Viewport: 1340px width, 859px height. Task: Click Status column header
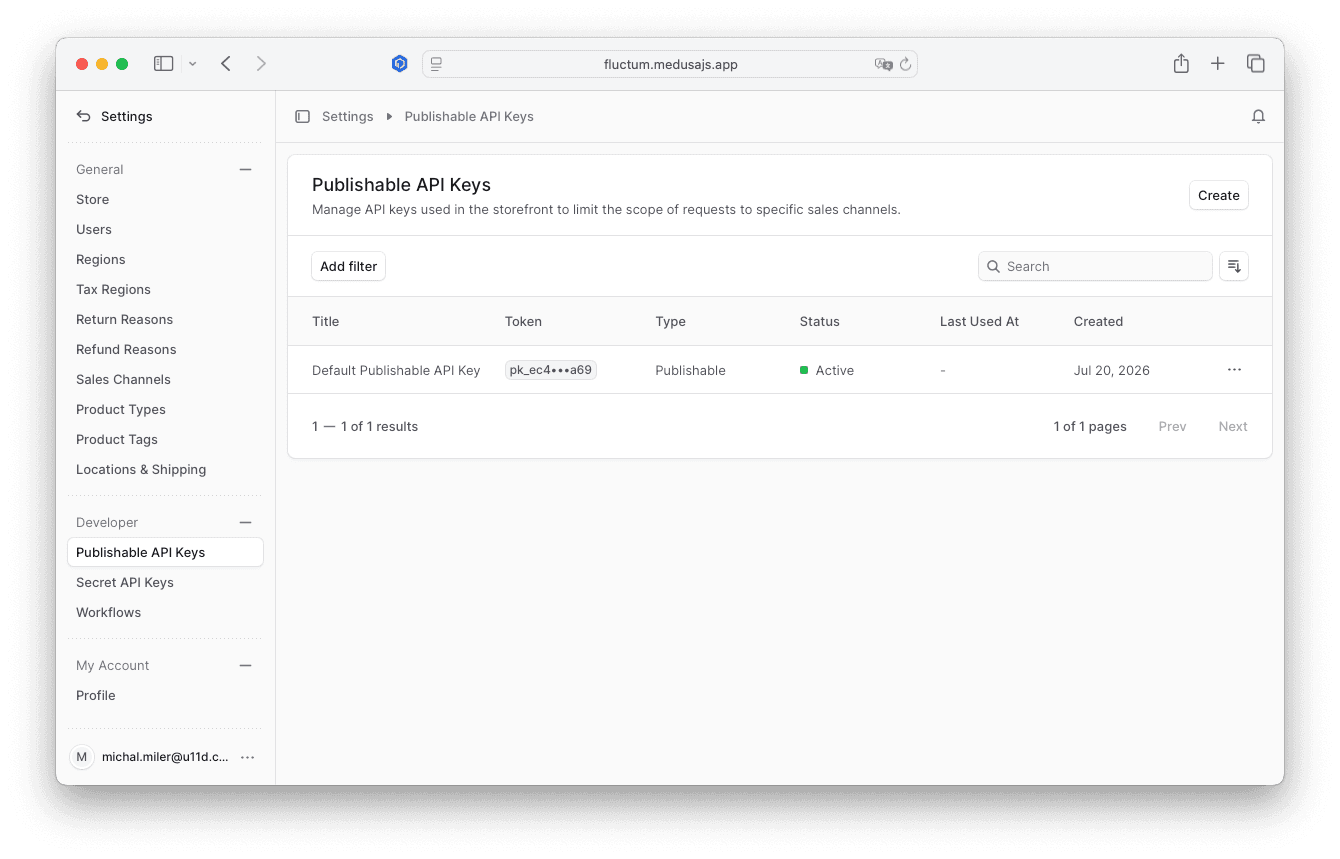[x=819, y=321]
